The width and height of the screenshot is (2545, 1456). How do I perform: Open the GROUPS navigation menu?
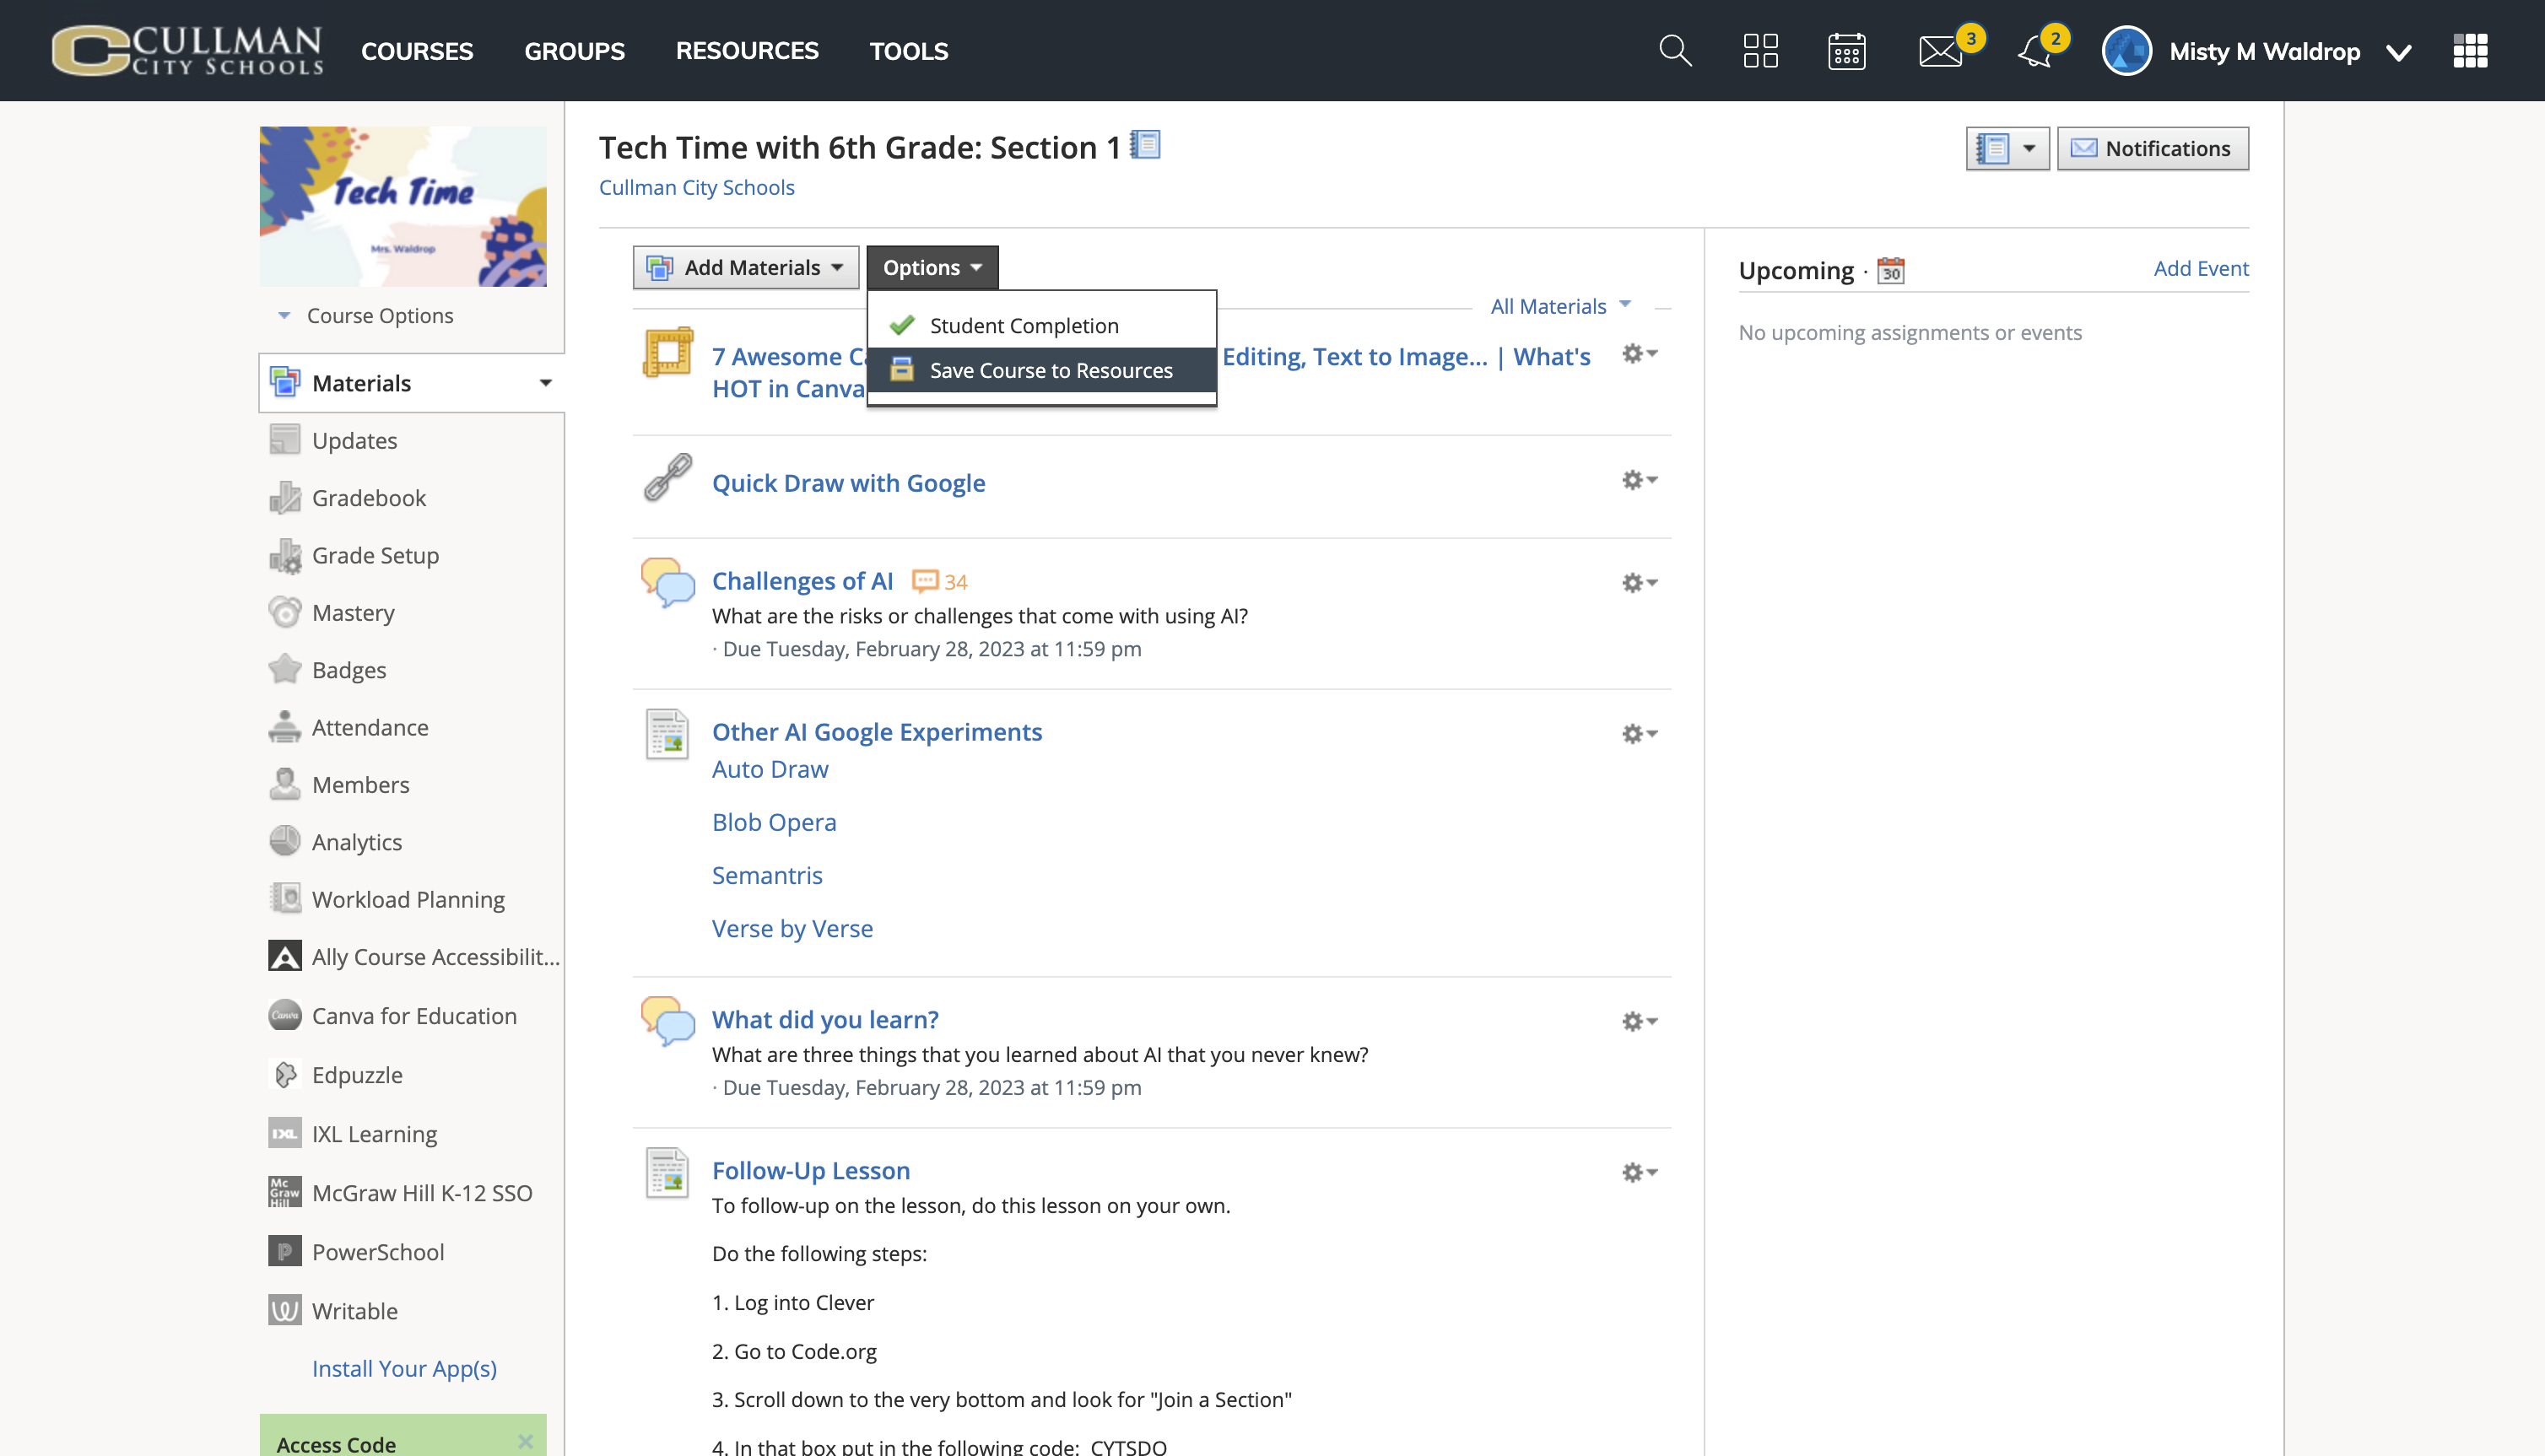click(574, 51)
